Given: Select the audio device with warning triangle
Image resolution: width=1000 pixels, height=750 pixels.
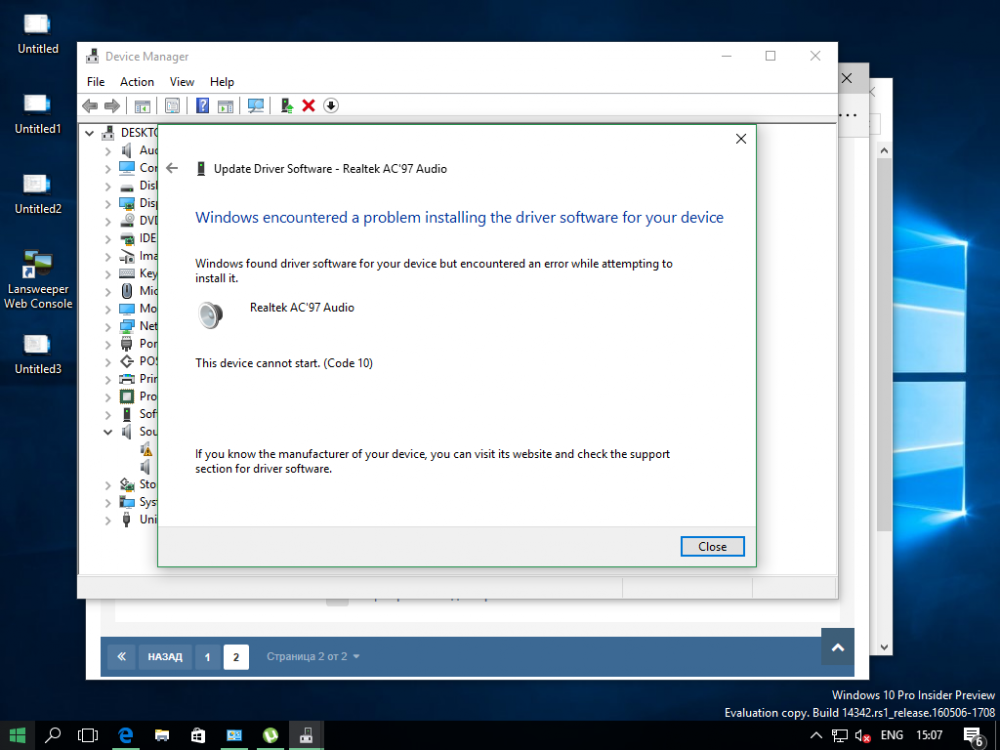Looking at the screenshot, I should 147,448.
